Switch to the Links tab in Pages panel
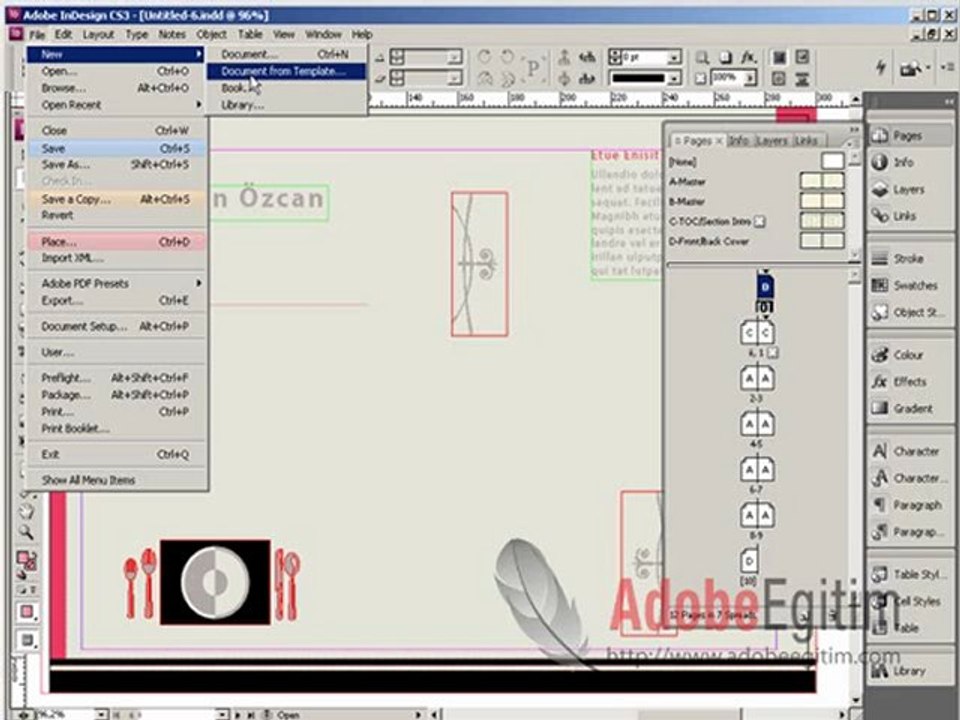The image size is (960, 720). tap(806, 141)
